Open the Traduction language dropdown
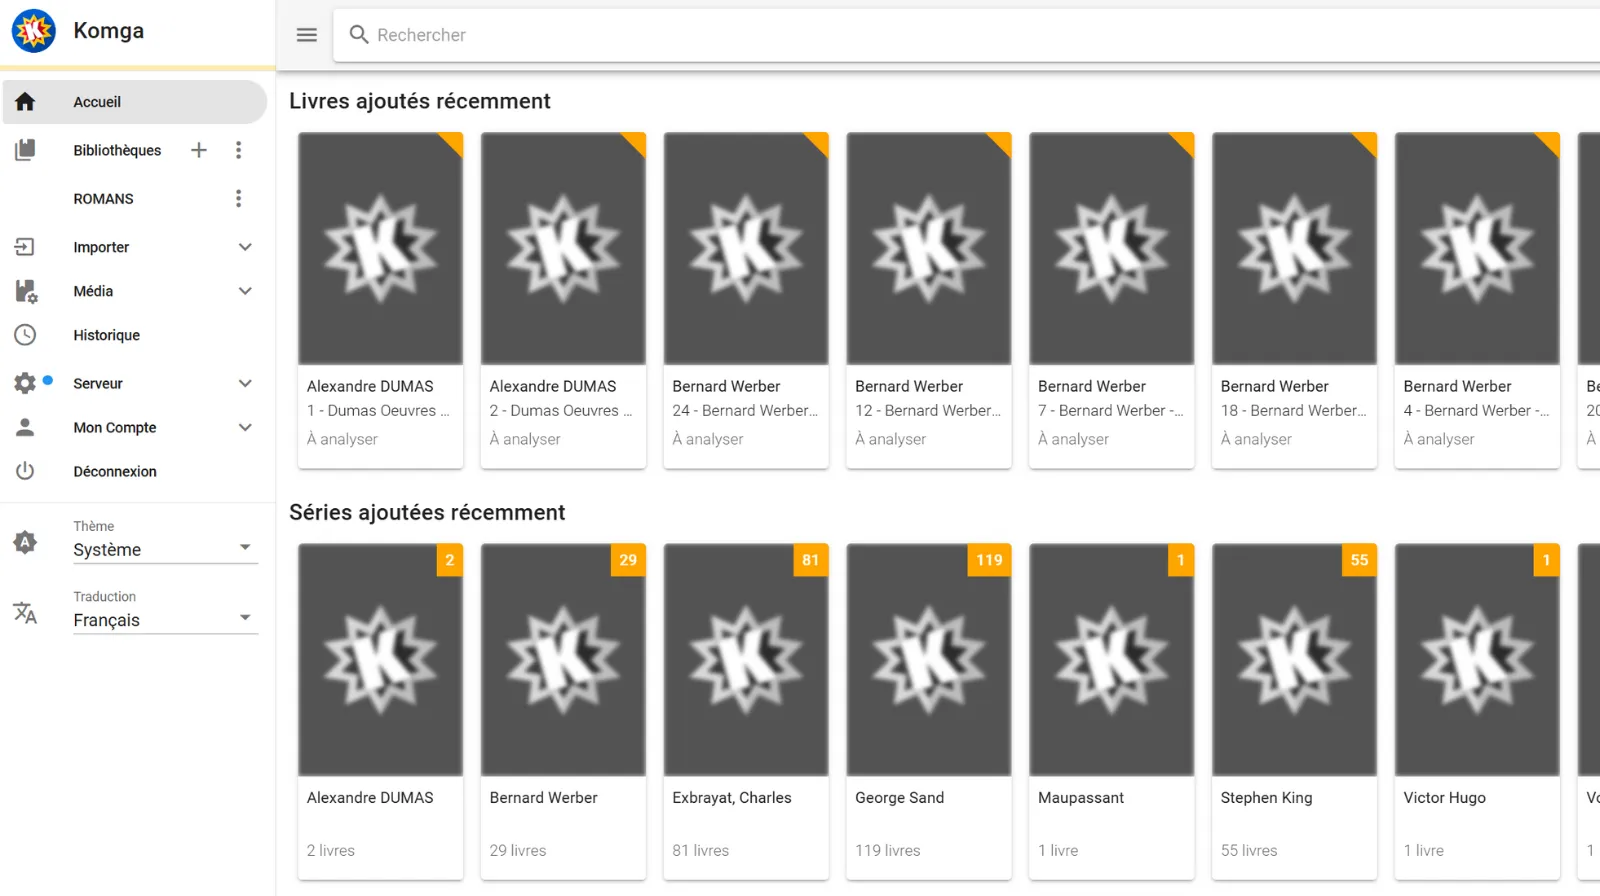This screenshot has height=896, width=1600. (x=165, y=619)
